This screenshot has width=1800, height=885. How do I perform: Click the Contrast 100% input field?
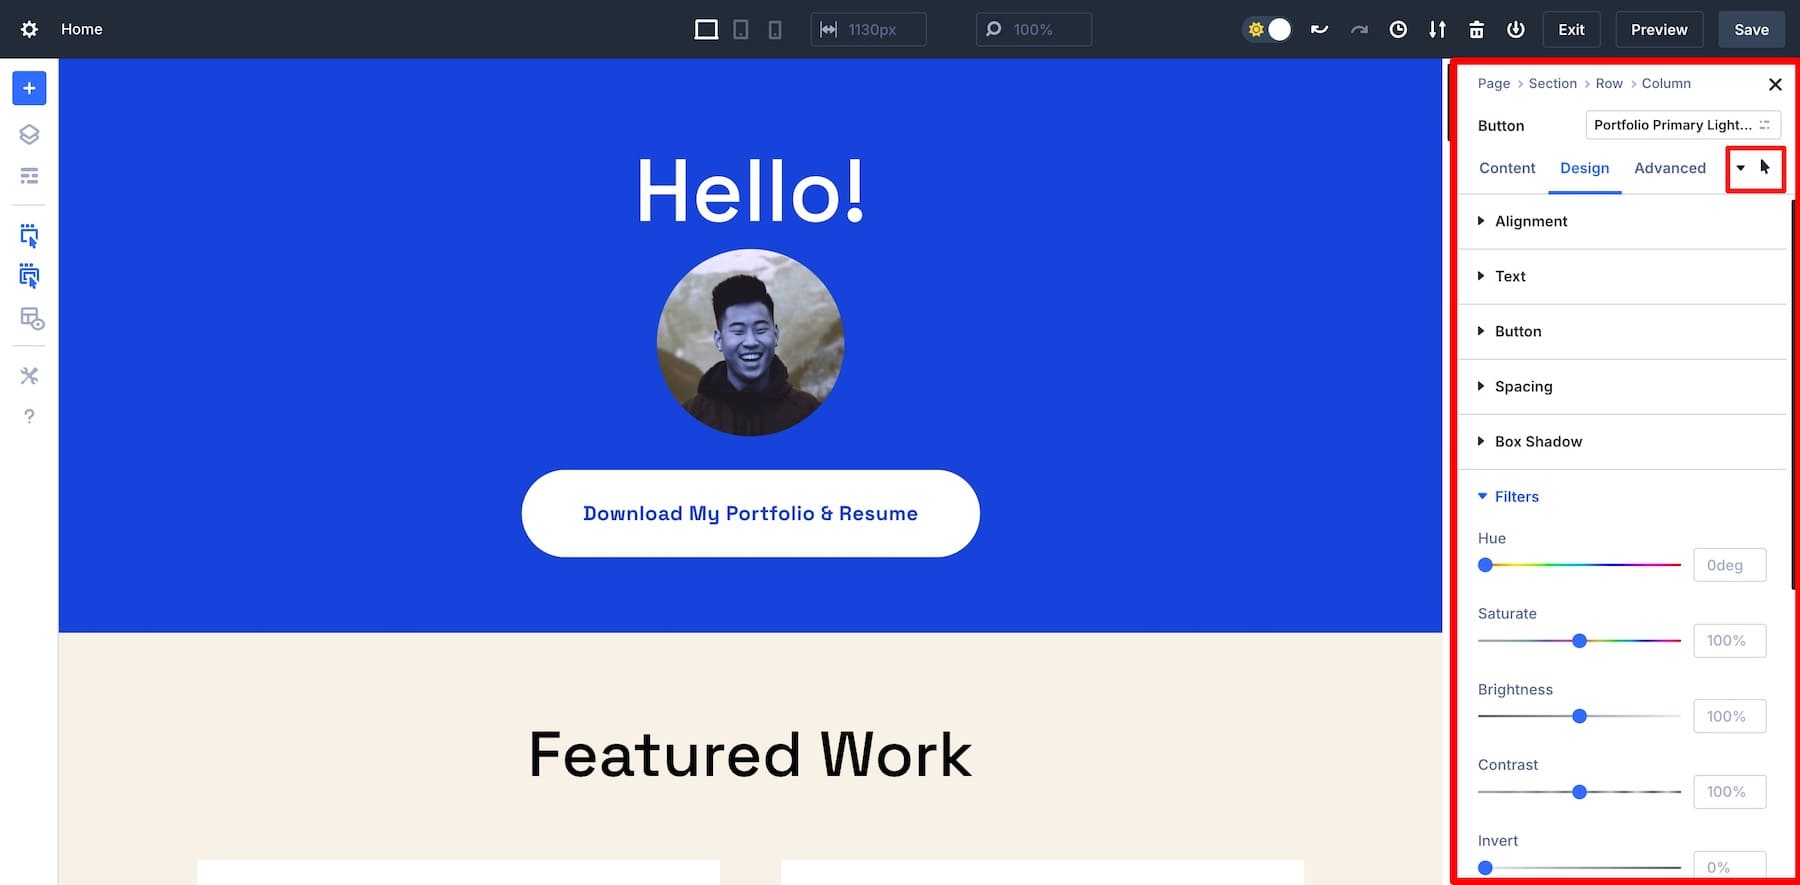[x=1730, y=792]
